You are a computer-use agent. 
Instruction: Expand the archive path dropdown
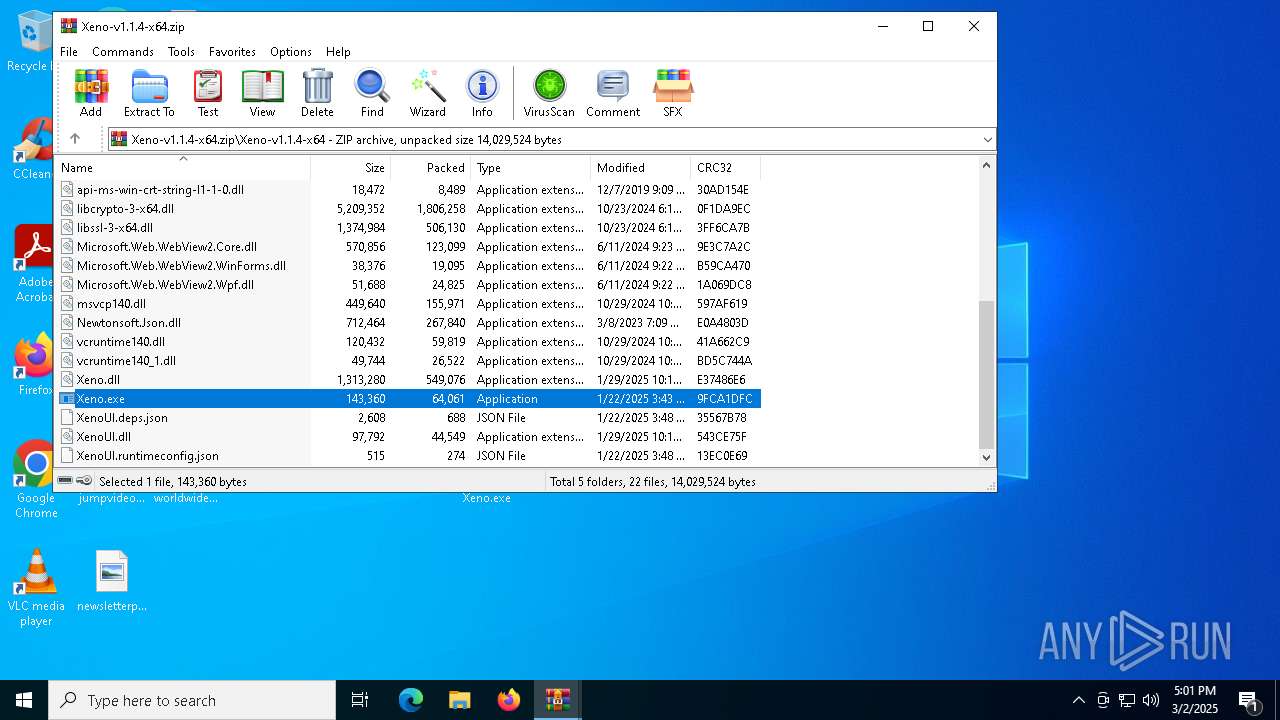[x=987, y=140]
